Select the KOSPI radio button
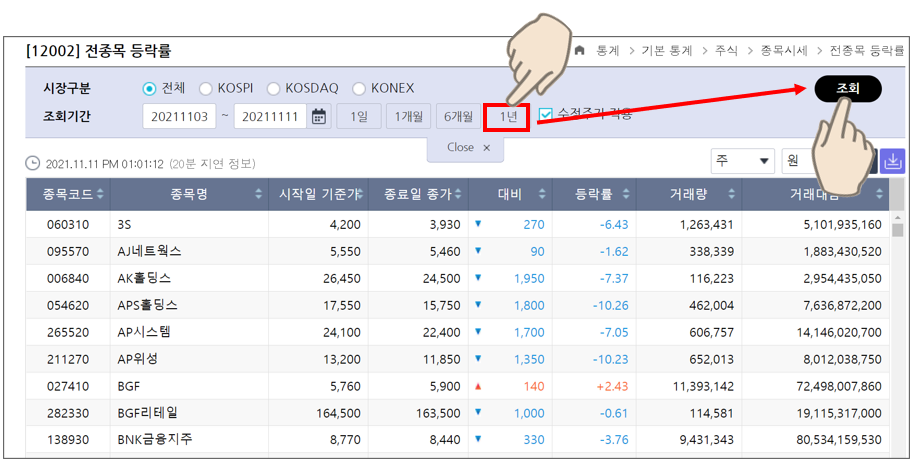Image resolution: width=922 pixels, height=465 pixels. coord(205,89)
